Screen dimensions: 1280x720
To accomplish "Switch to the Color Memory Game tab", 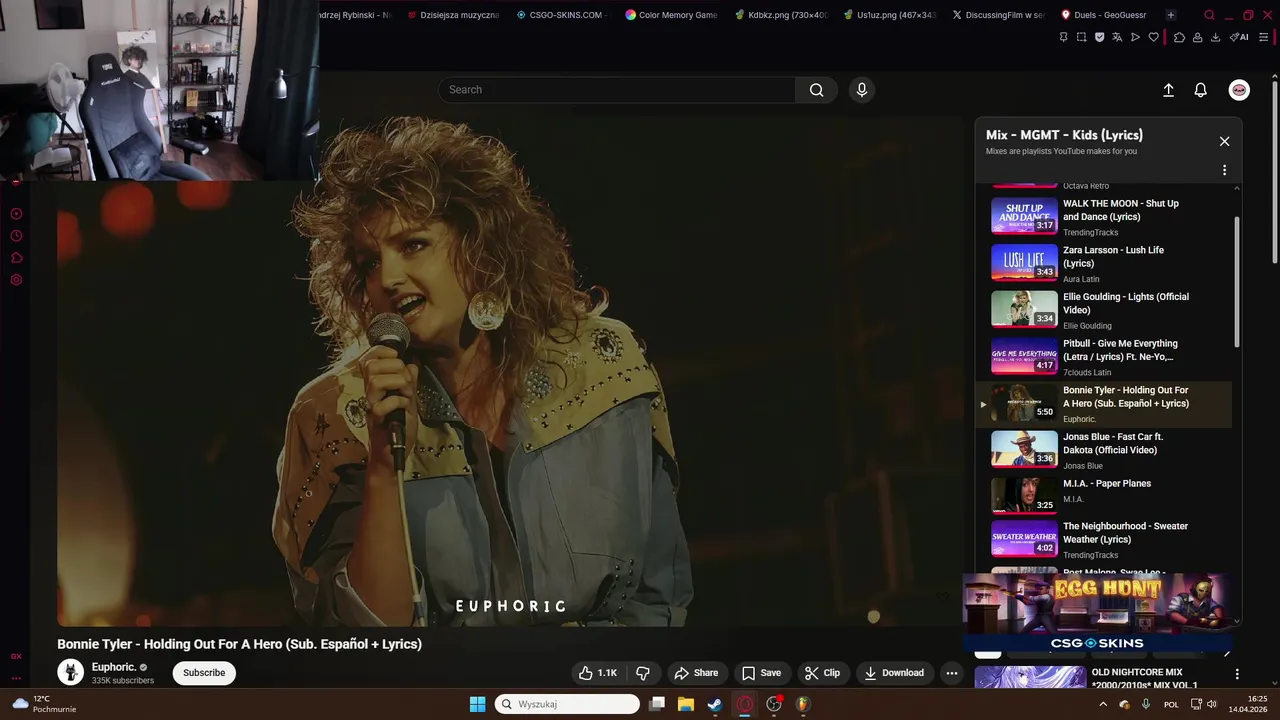I will [x=672, y=15].
